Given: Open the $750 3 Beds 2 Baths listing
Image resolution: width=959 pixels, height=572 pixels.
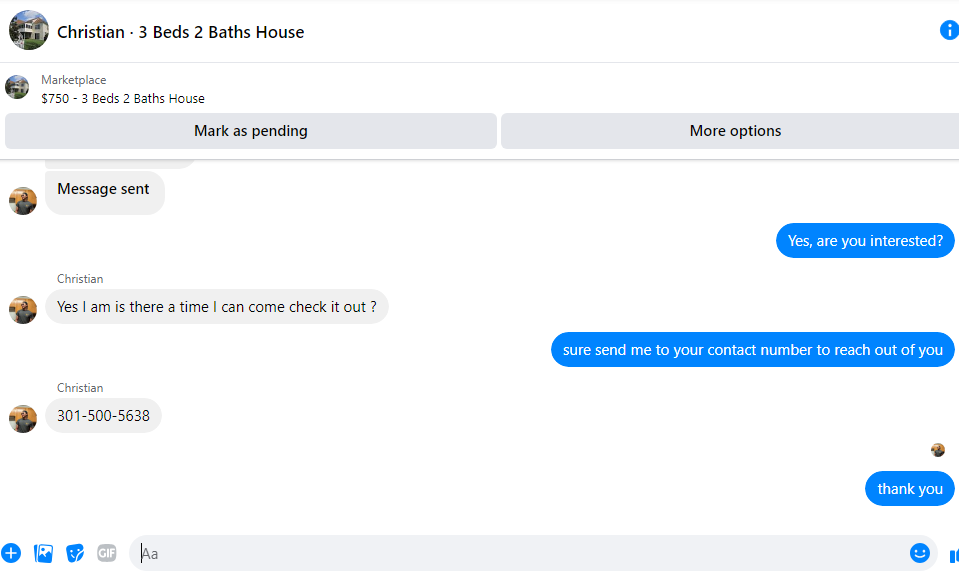Looking at the screenshot, I should point(123,98).
